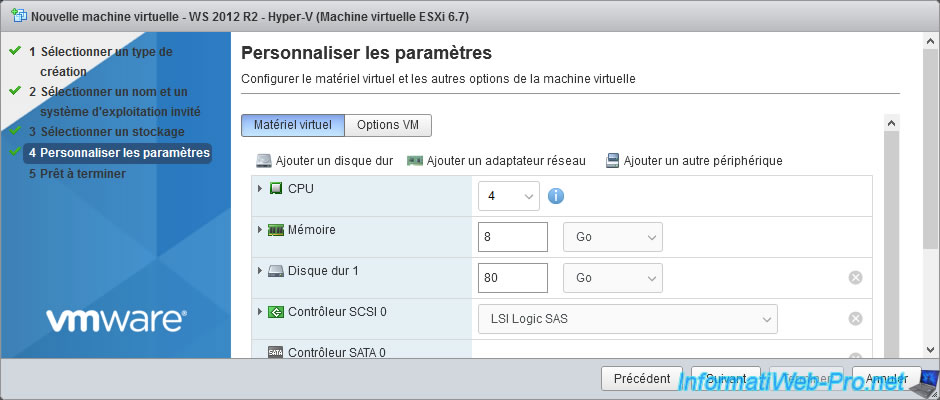Viewport: 940px width, 400px height.
Task: Click the Mémoire RAM module icon
Action: (x=275, y=230)
